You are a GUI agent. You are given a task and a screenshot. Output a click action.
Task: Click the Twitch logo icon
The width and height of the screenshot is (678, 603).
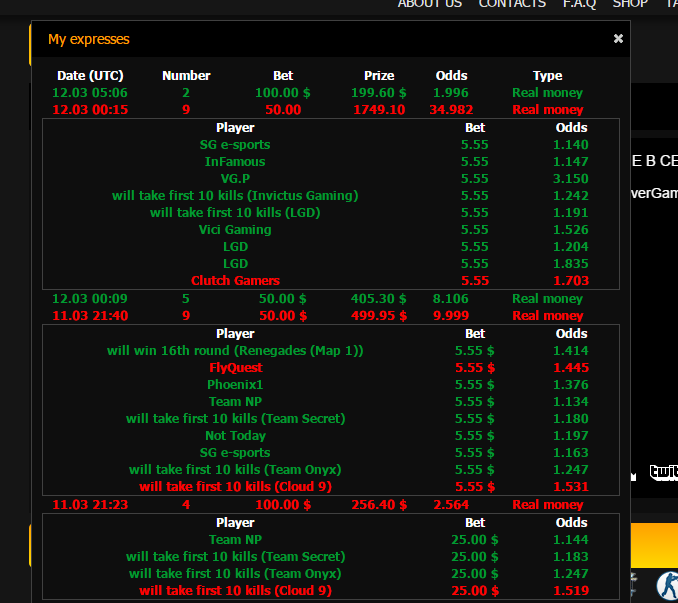coord(664,472)
